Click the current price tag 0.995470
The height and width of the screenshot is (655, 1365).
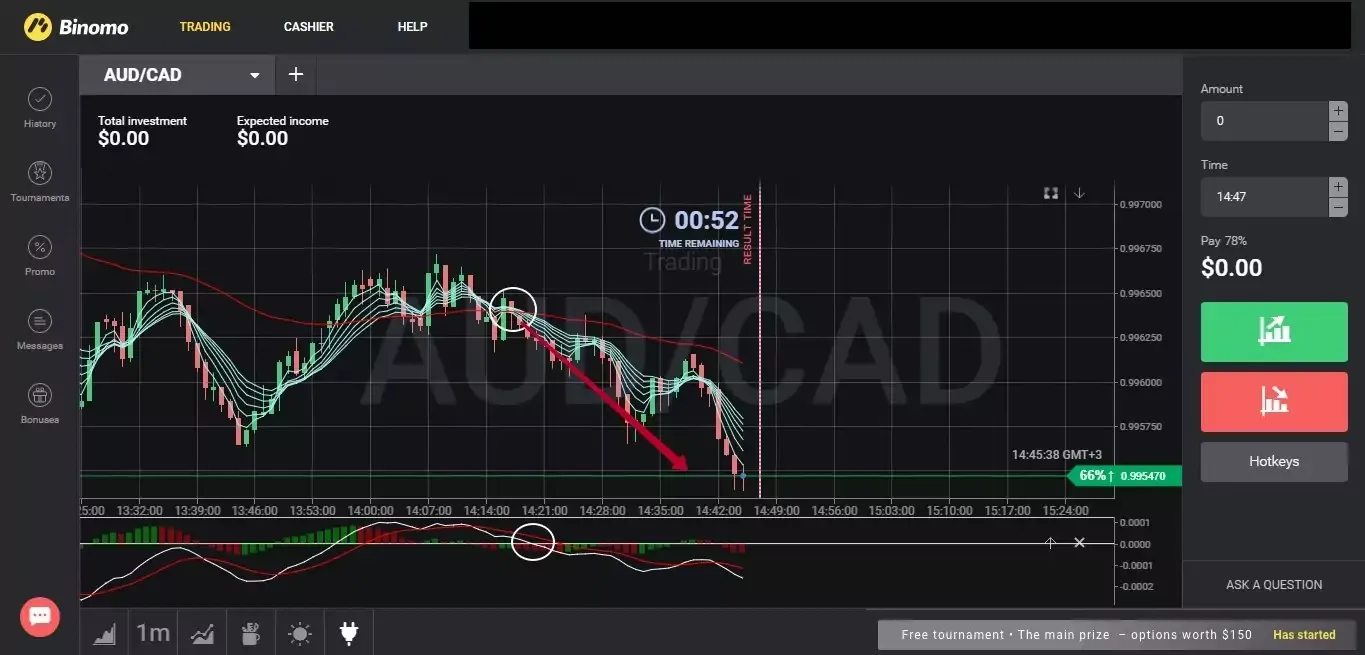click(x=1125, y=476)
